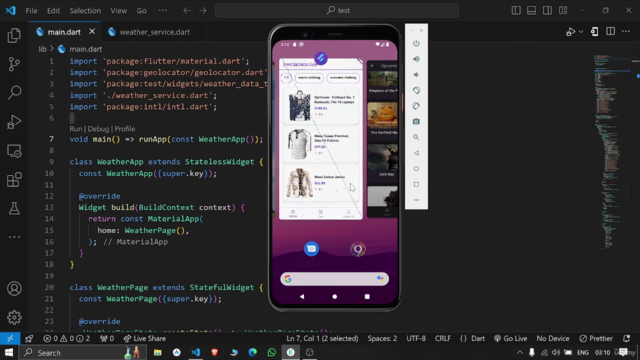Take an emulator screenshot

(416, 122)
